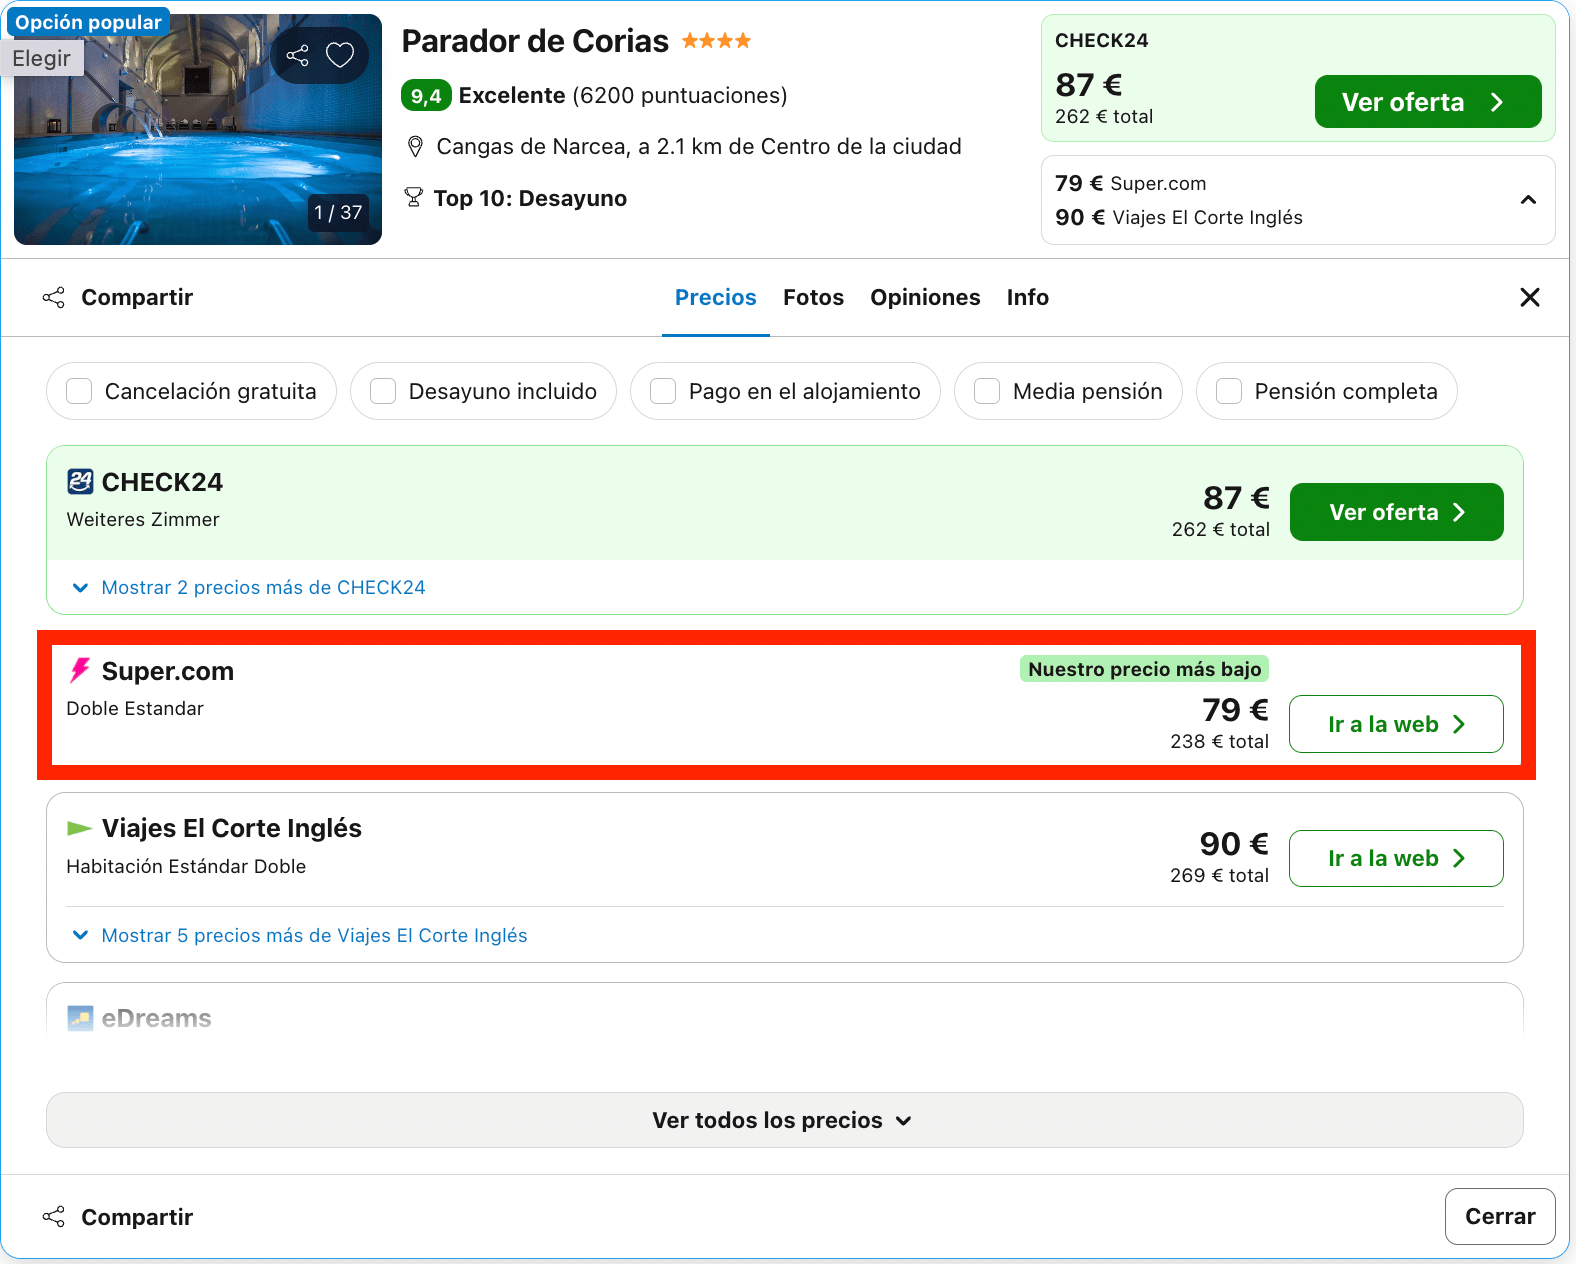Switch to the Precios tab
Screen dimensions: 1576x1264
click(716, 297)
